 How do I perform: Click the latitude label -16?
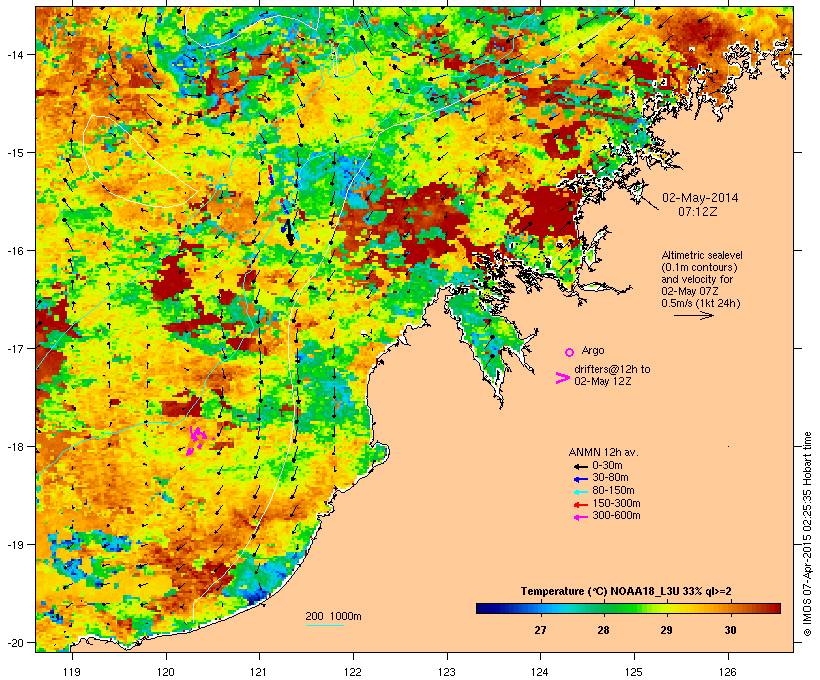click(x=14, y=251)
